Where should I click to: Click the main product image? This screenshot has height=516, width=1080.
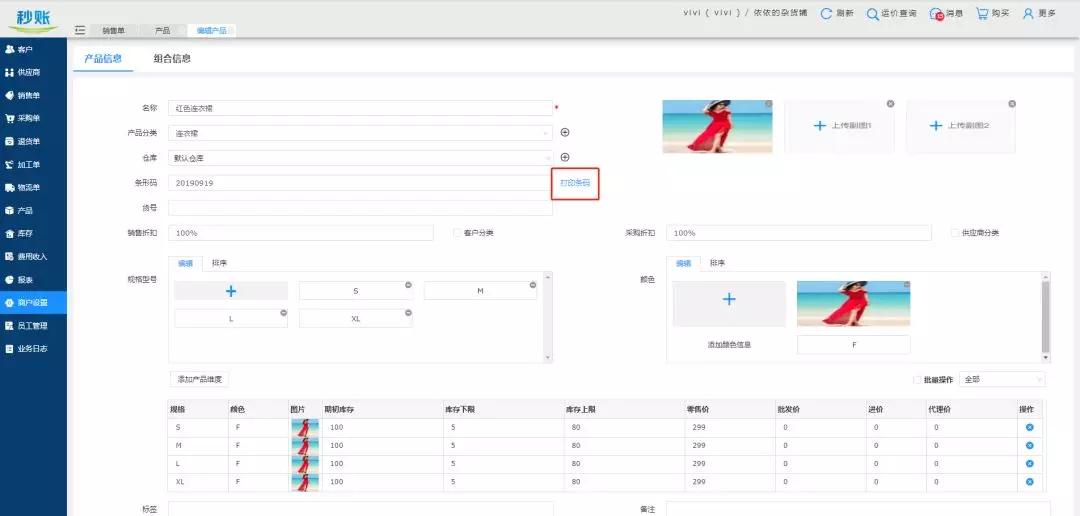pyautogui.click(x=717, y=127)
